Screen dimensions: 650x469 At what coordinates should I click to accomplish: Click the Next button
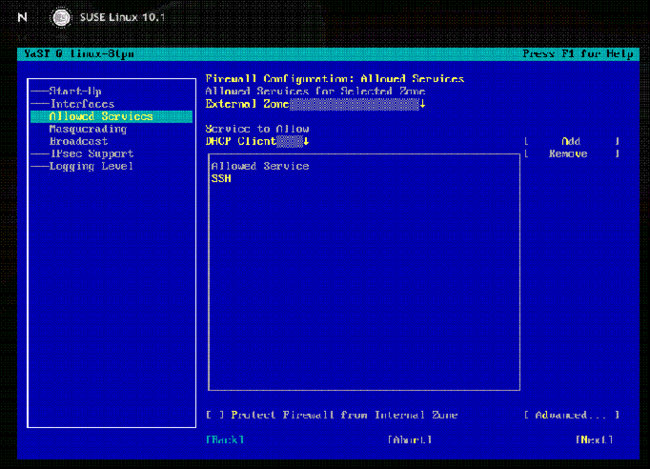[594, 440]
